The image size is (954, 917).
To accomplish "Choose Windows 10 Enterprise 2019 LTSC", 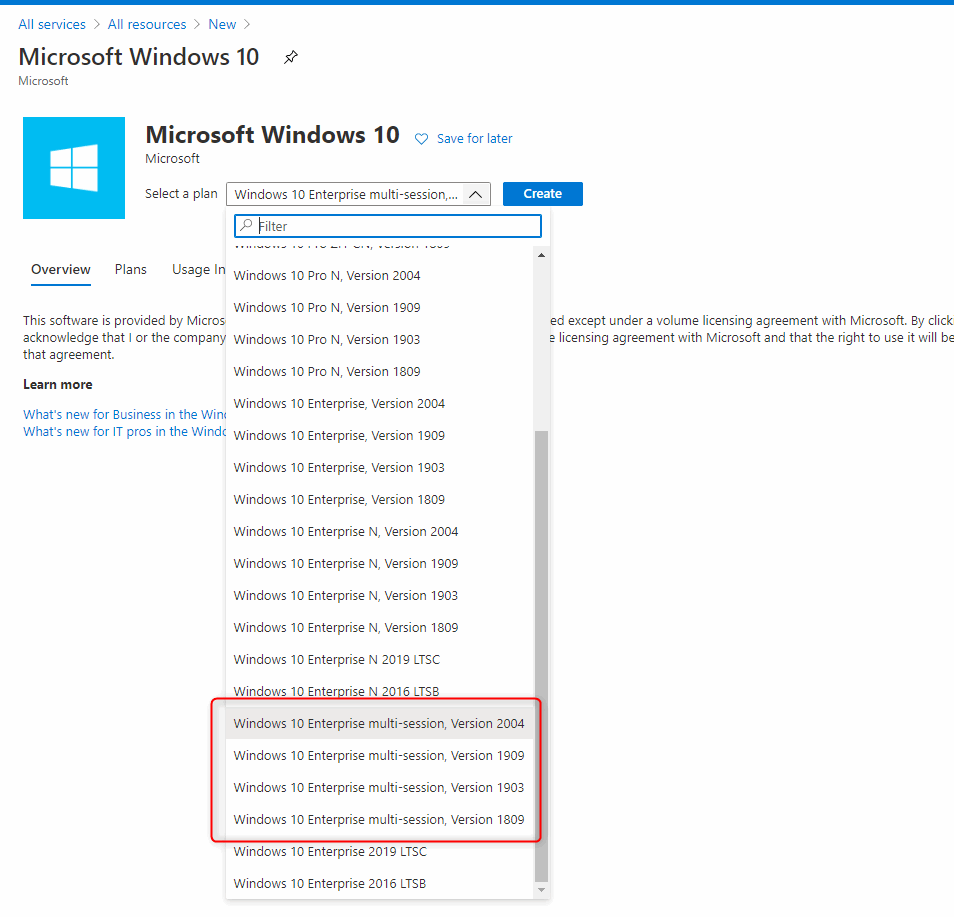I will (x=380, y=851).
